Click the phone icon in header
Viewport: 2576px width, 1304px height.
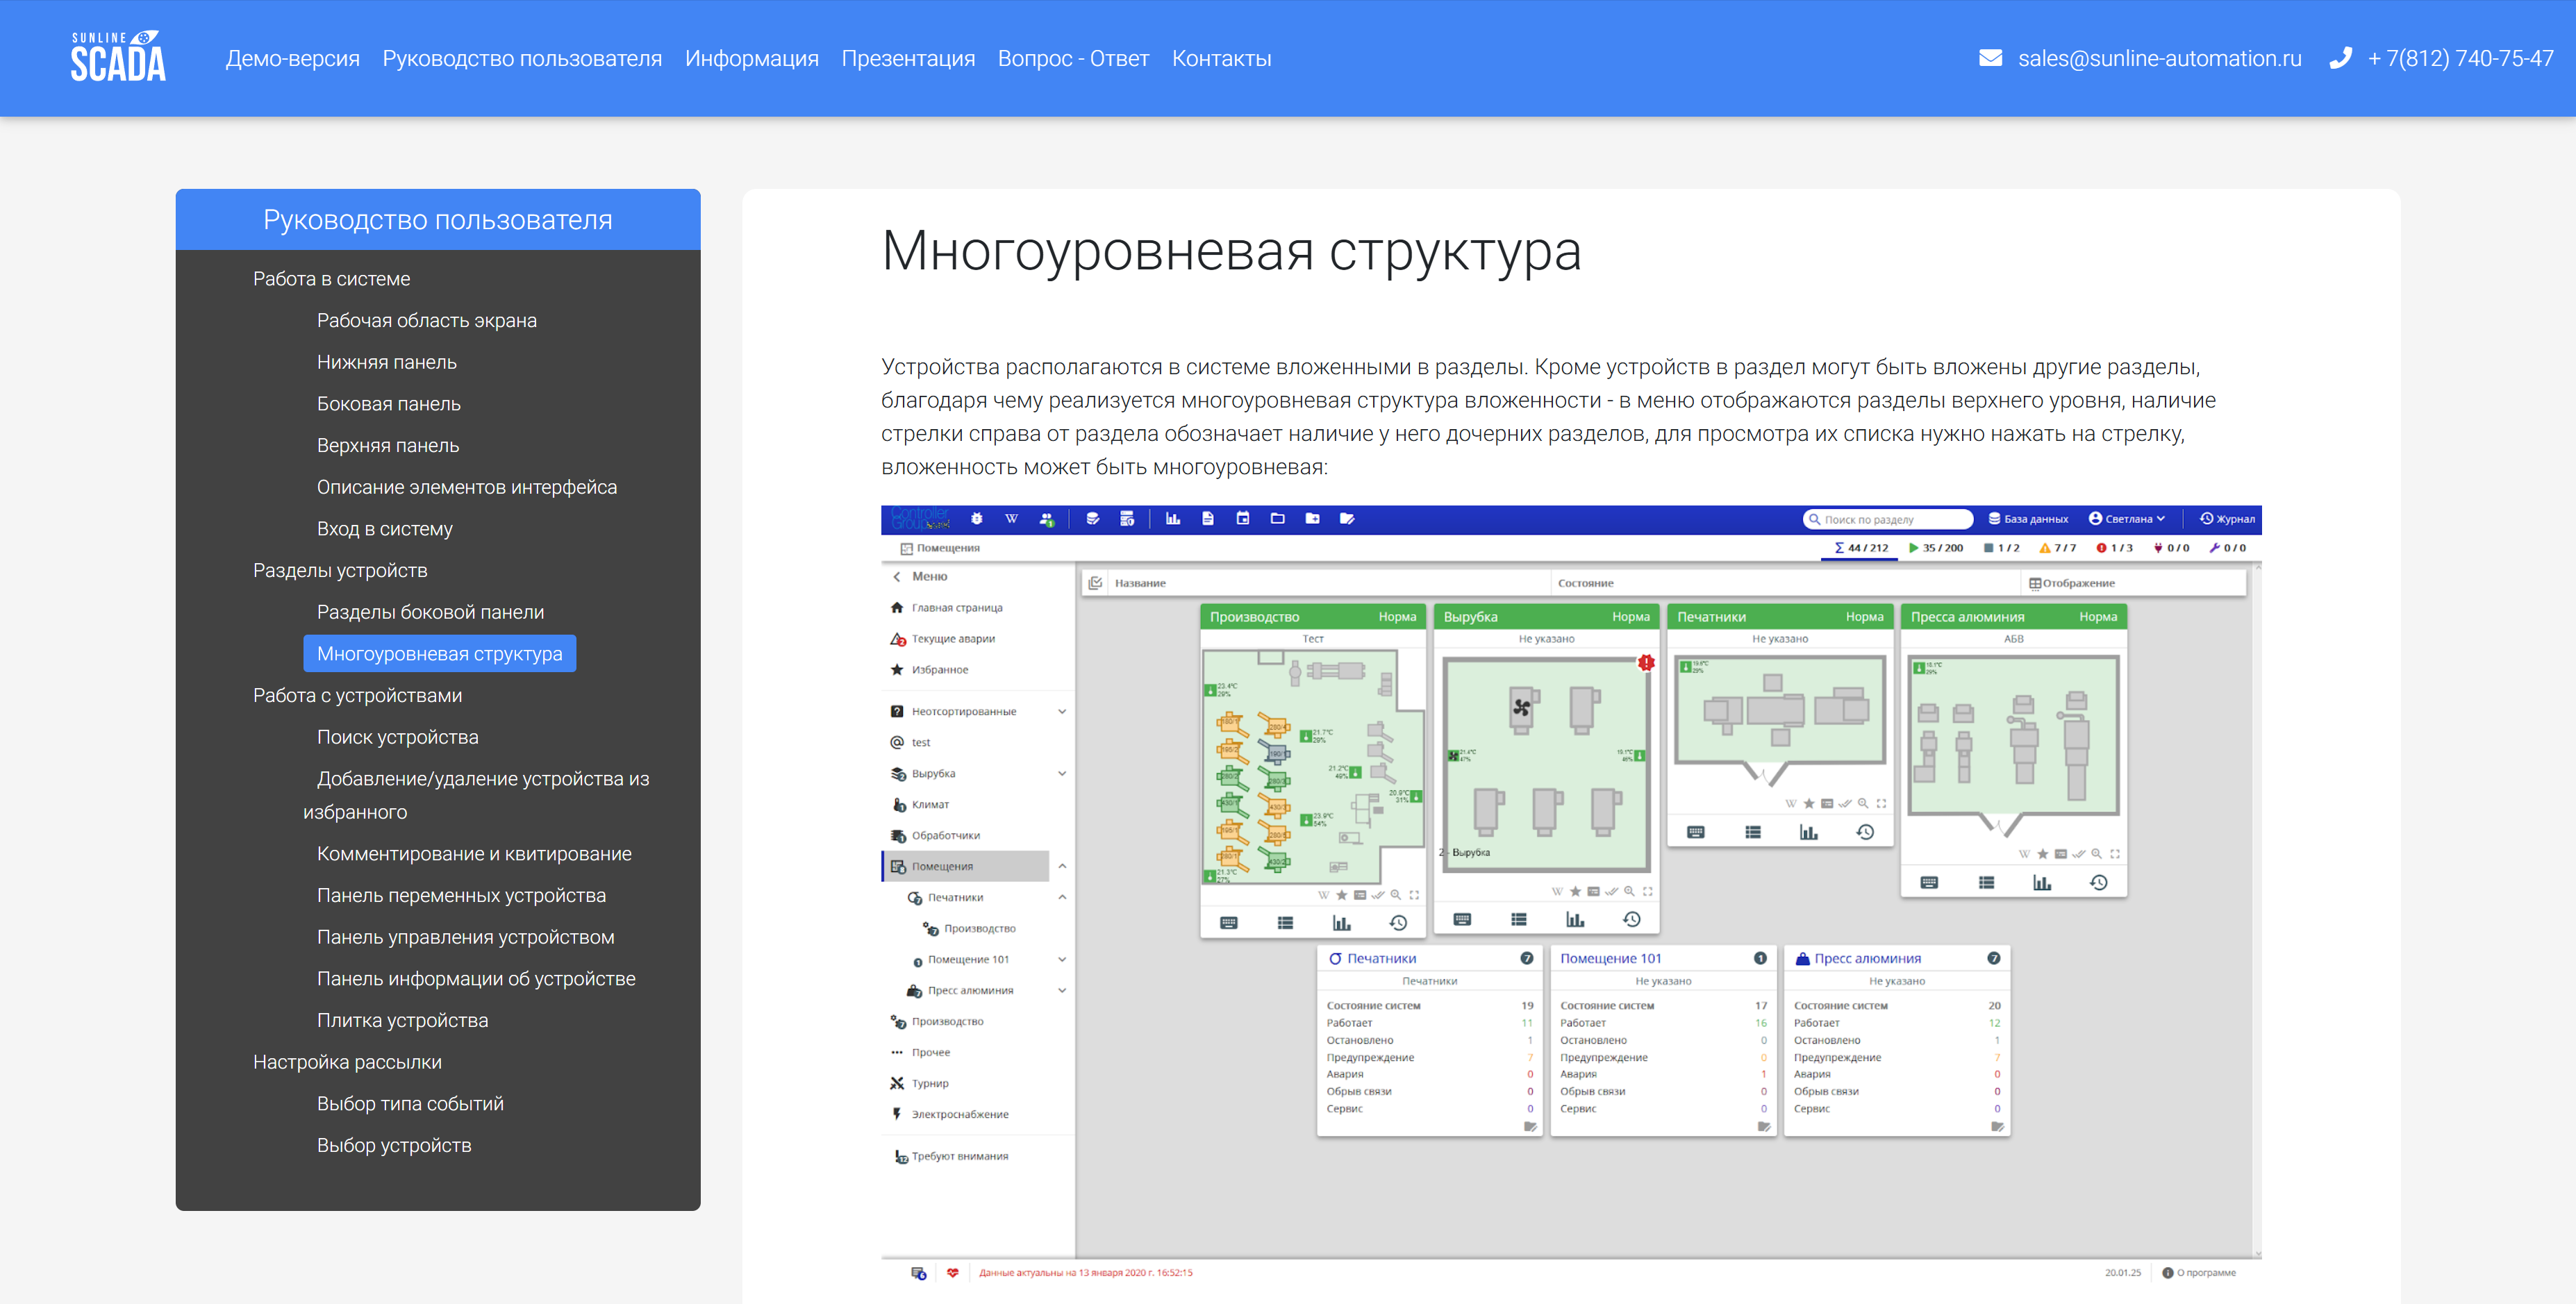point(2340,58)
